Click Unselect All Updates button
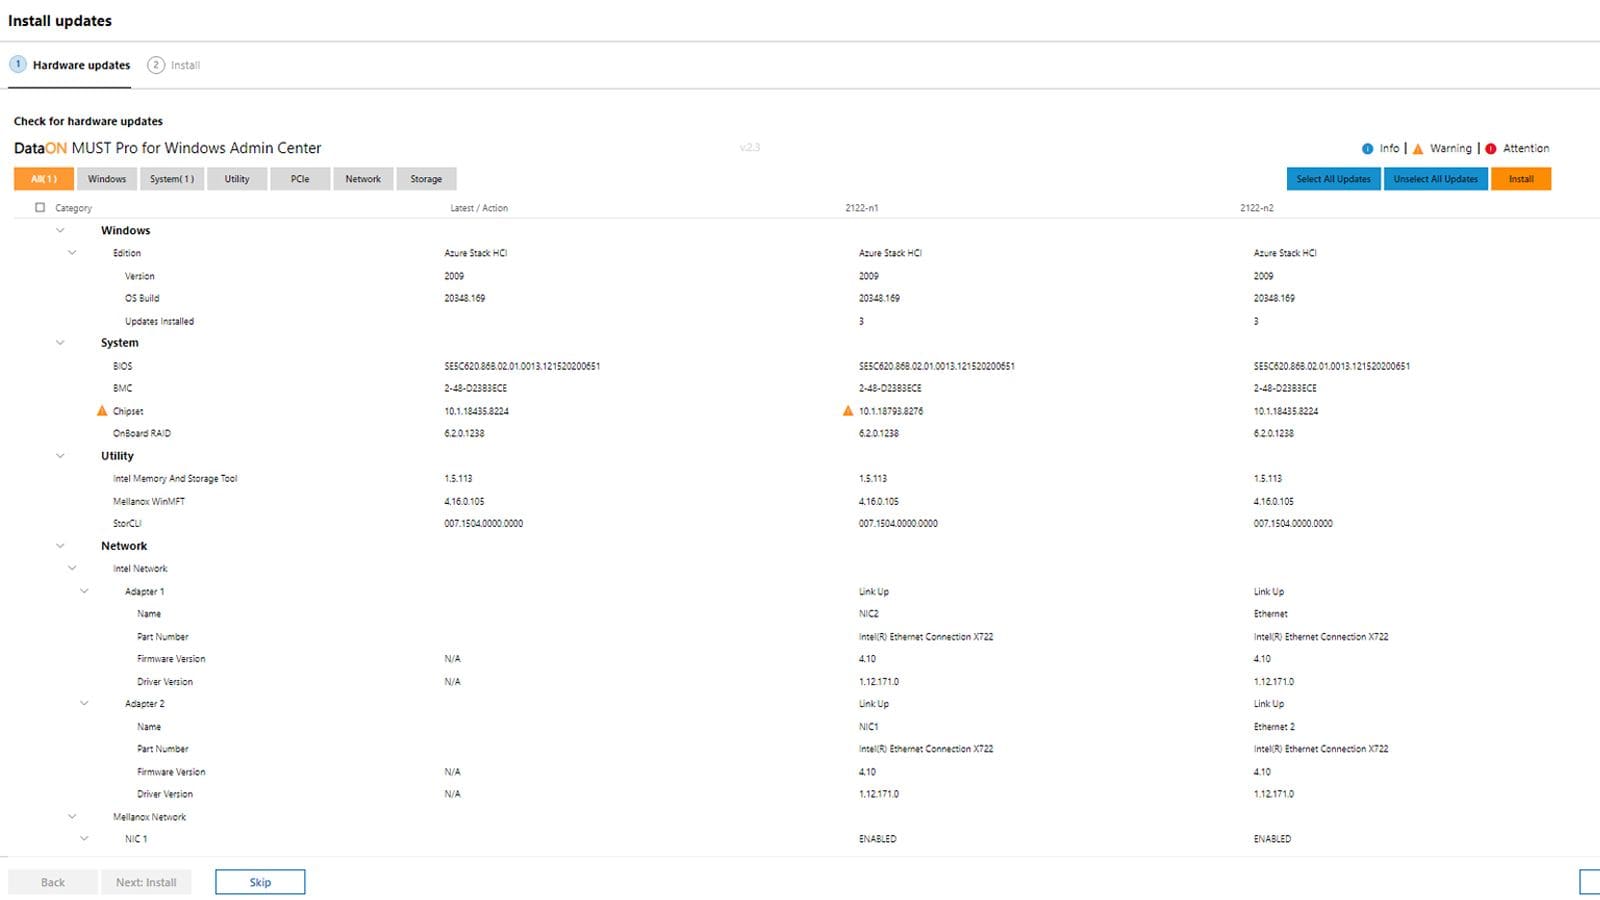This screenshot has height=900, width=1600. point(1436,179)
